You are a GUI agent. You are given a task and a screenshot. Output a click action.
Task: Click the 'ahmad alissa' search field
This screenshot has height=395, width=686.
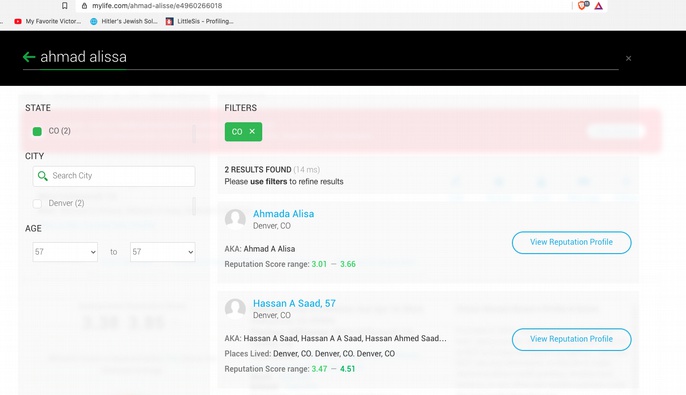321,57
